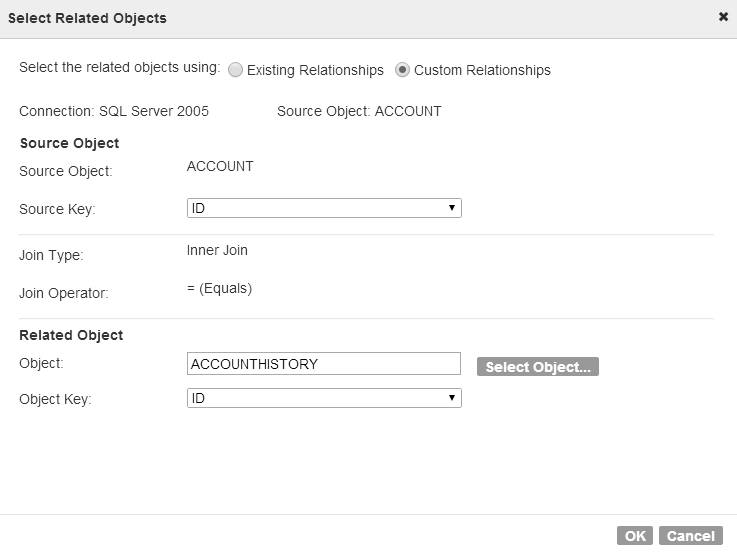Confirm with the OK button

point(635,536)
